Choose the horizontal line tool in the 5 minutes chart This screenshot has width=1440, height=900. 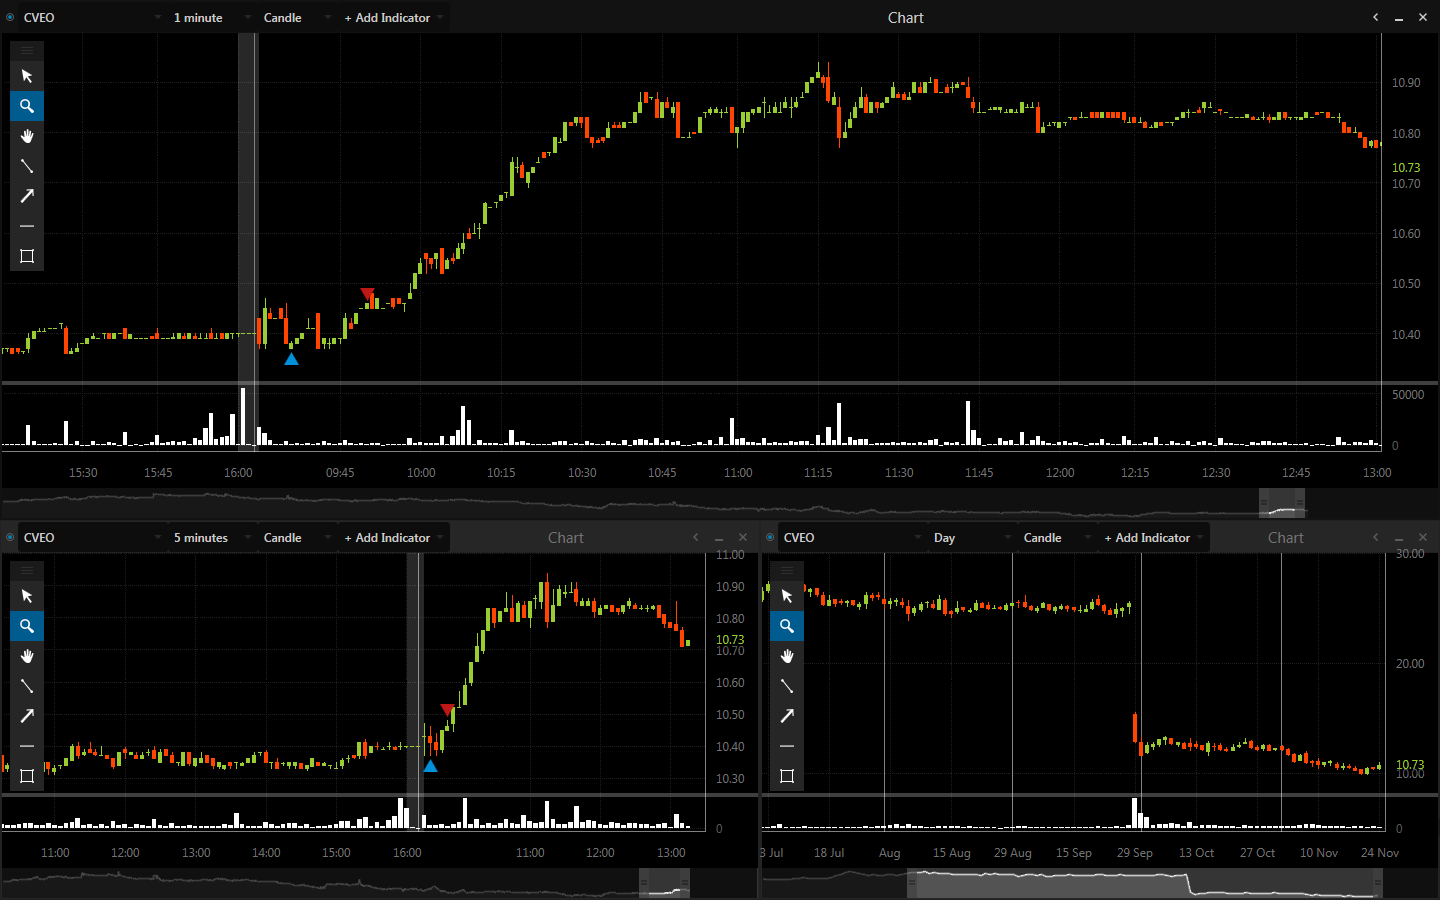pos(27,746)
